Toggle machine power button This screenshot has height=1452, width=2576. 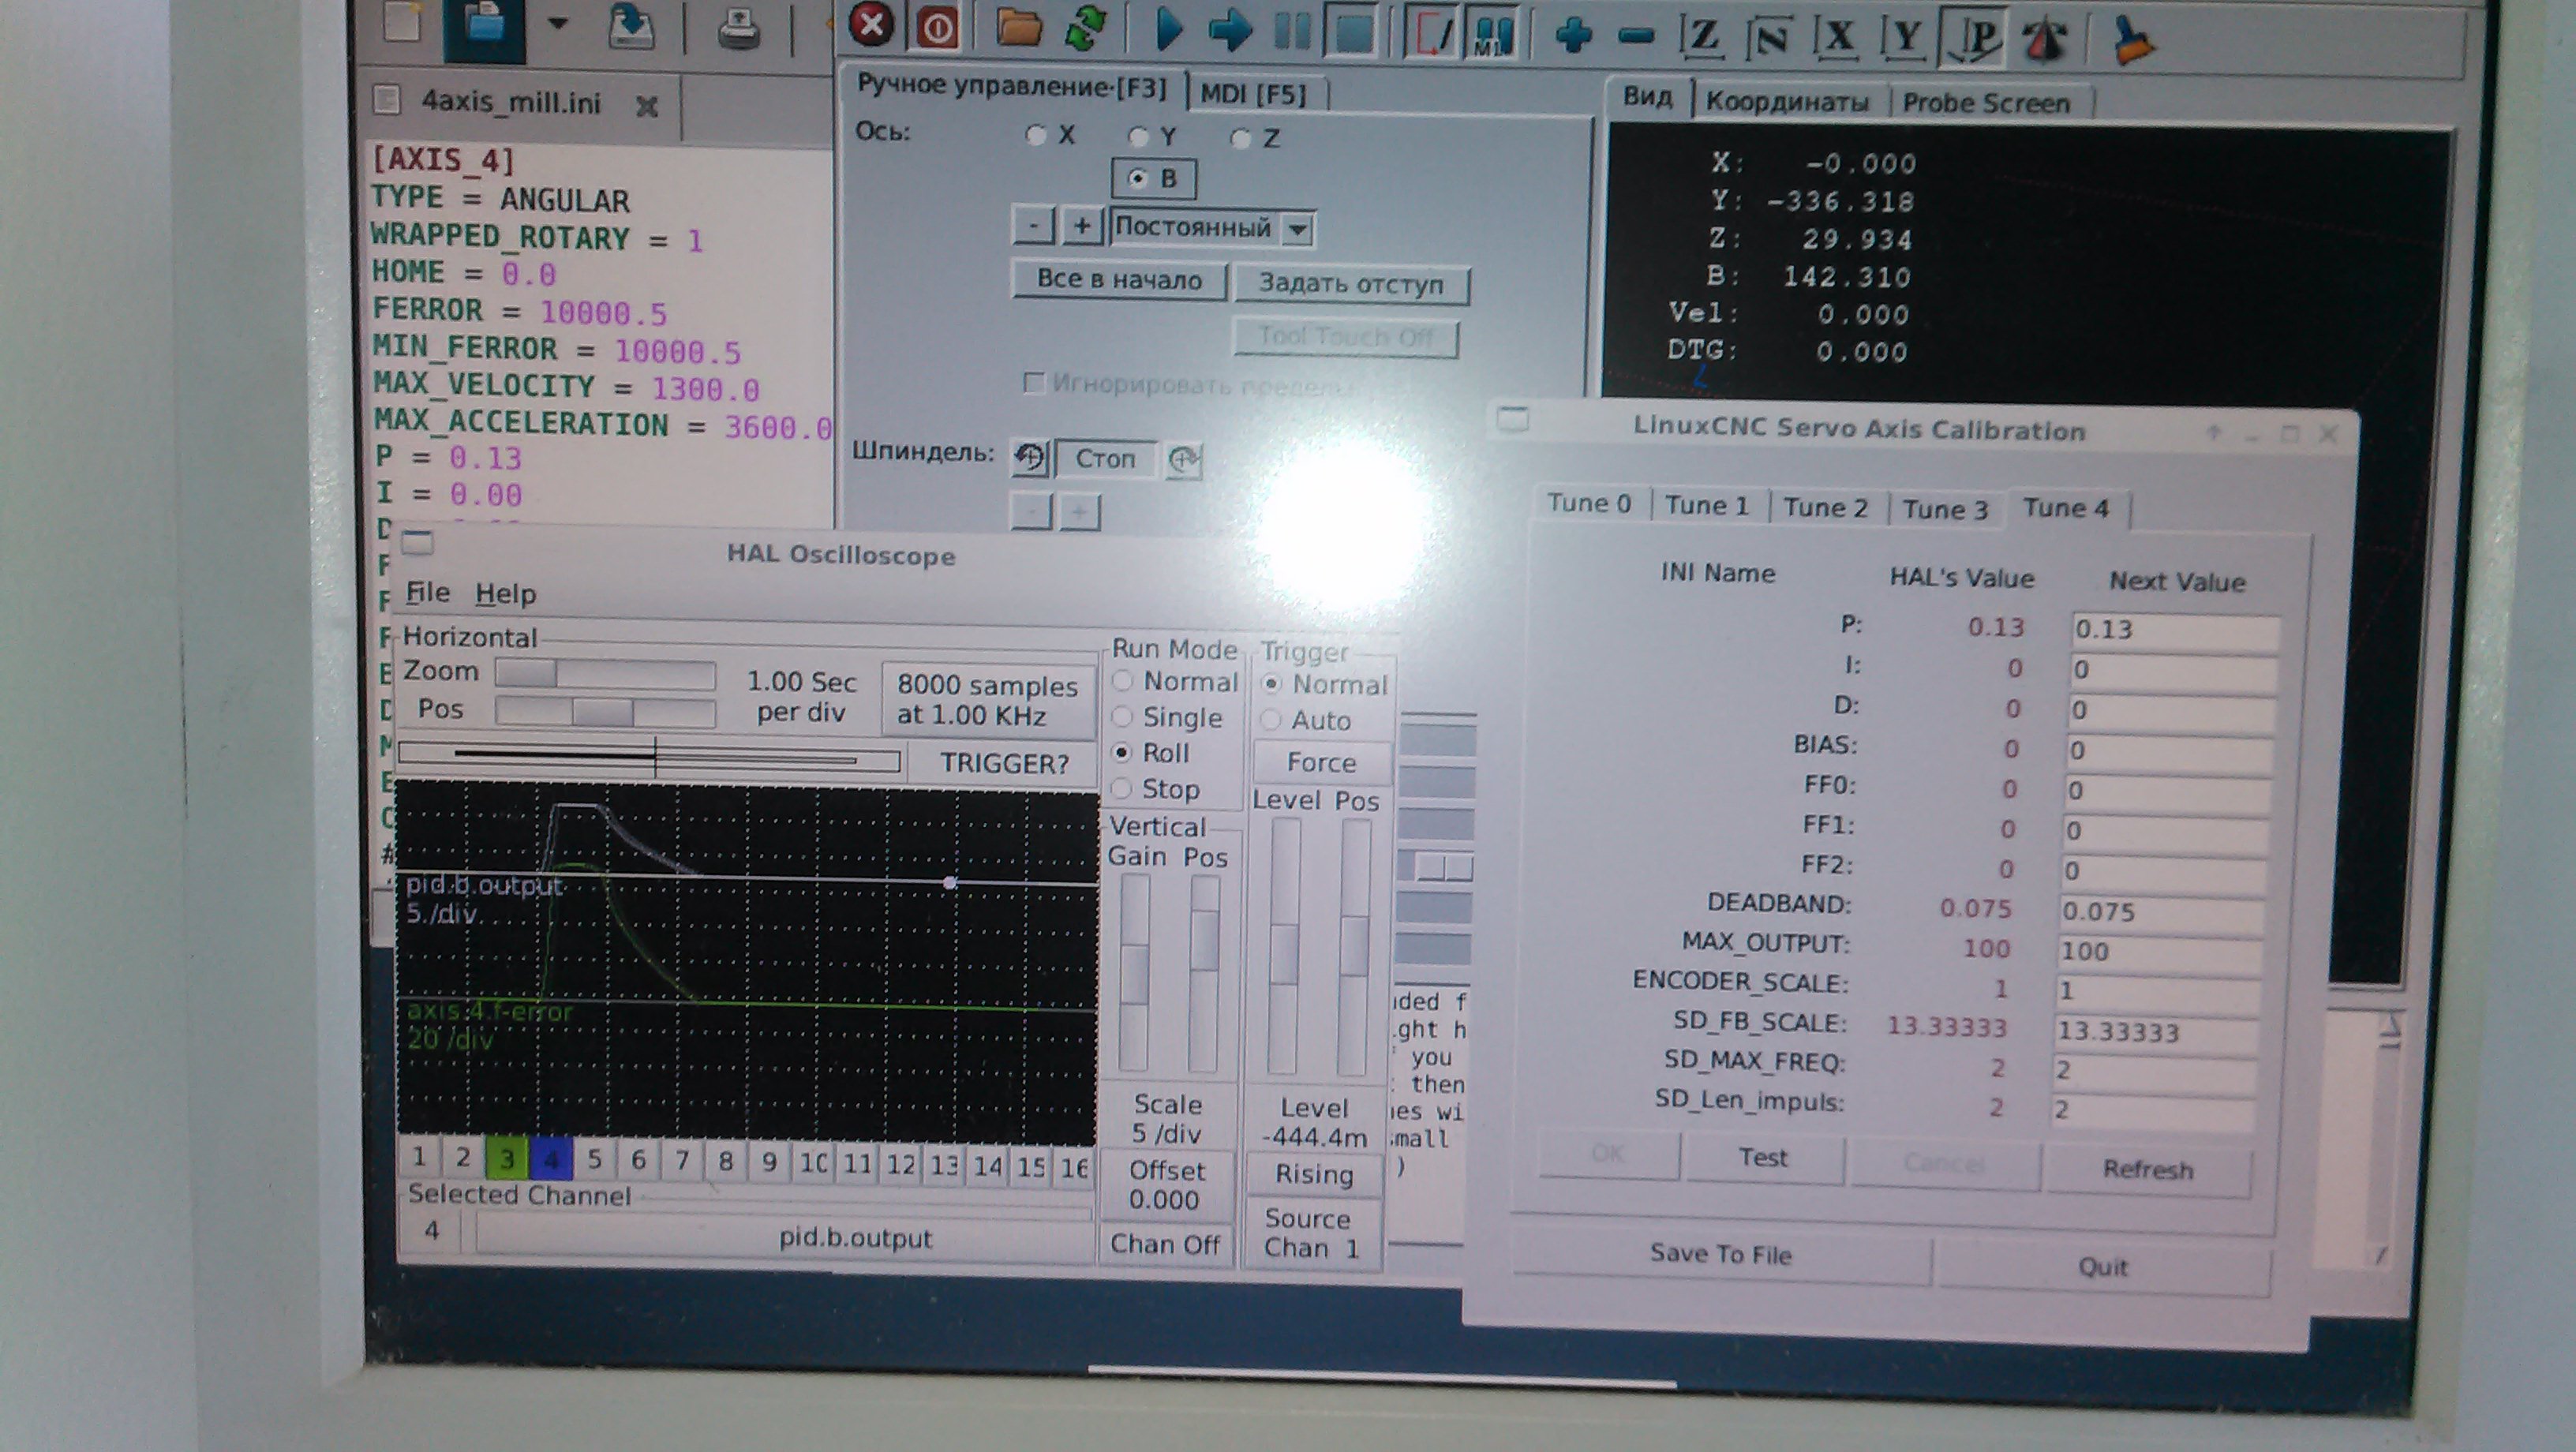coord(937,27)
